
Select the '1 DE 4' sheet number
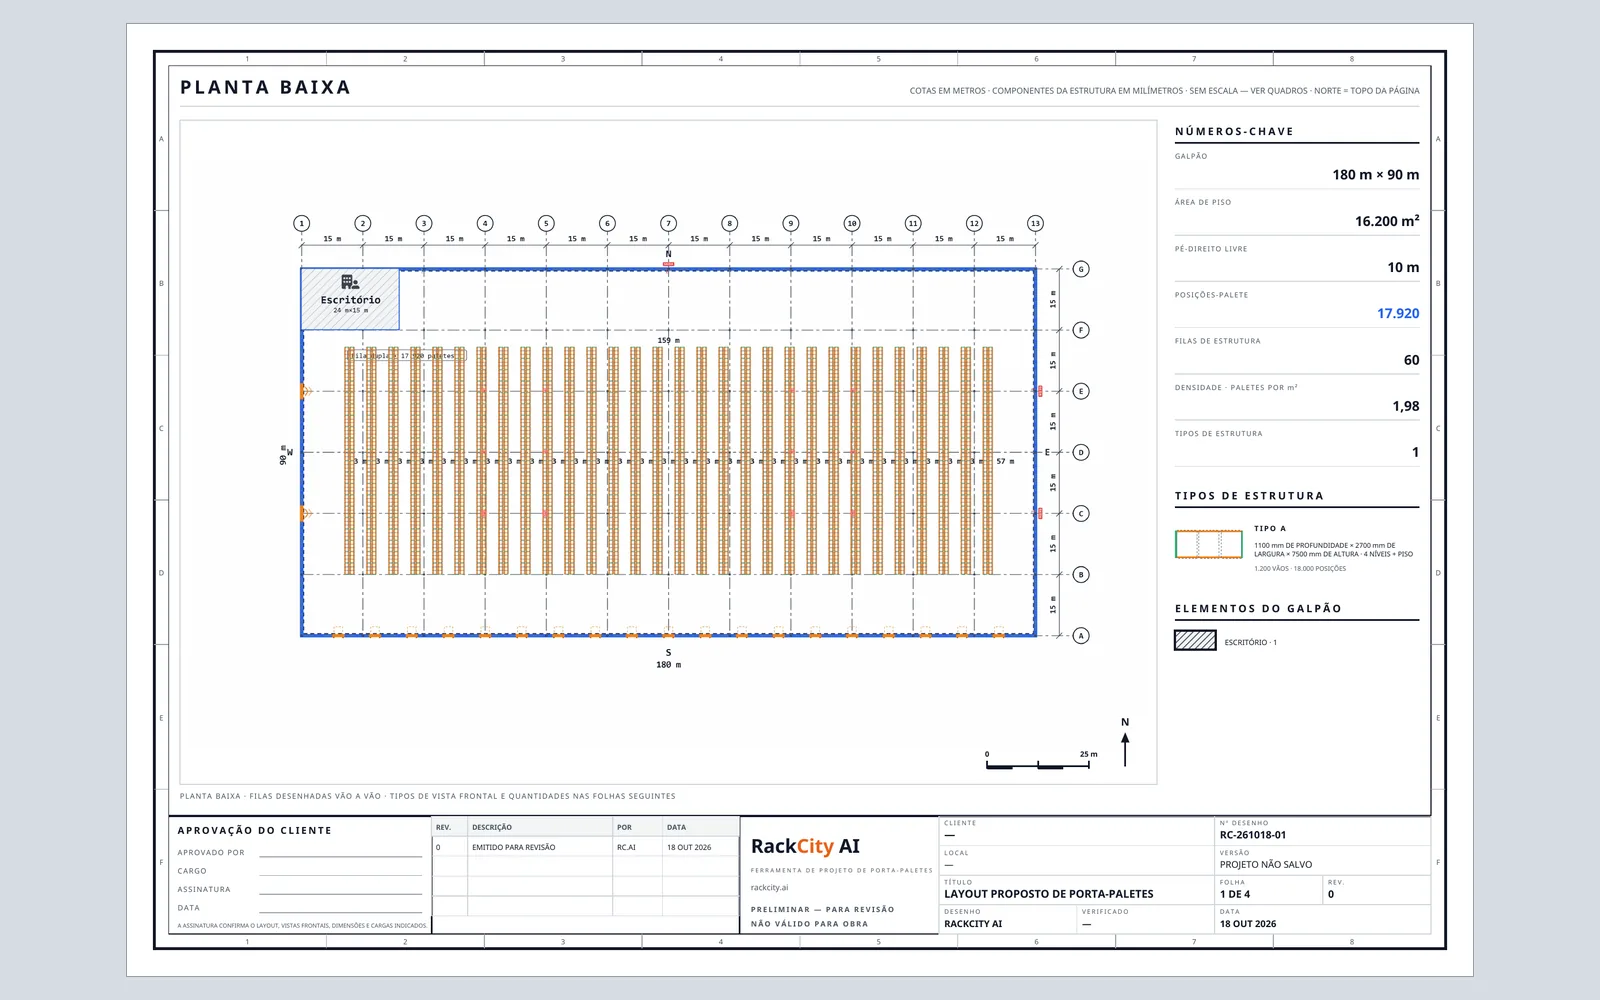1235,894
